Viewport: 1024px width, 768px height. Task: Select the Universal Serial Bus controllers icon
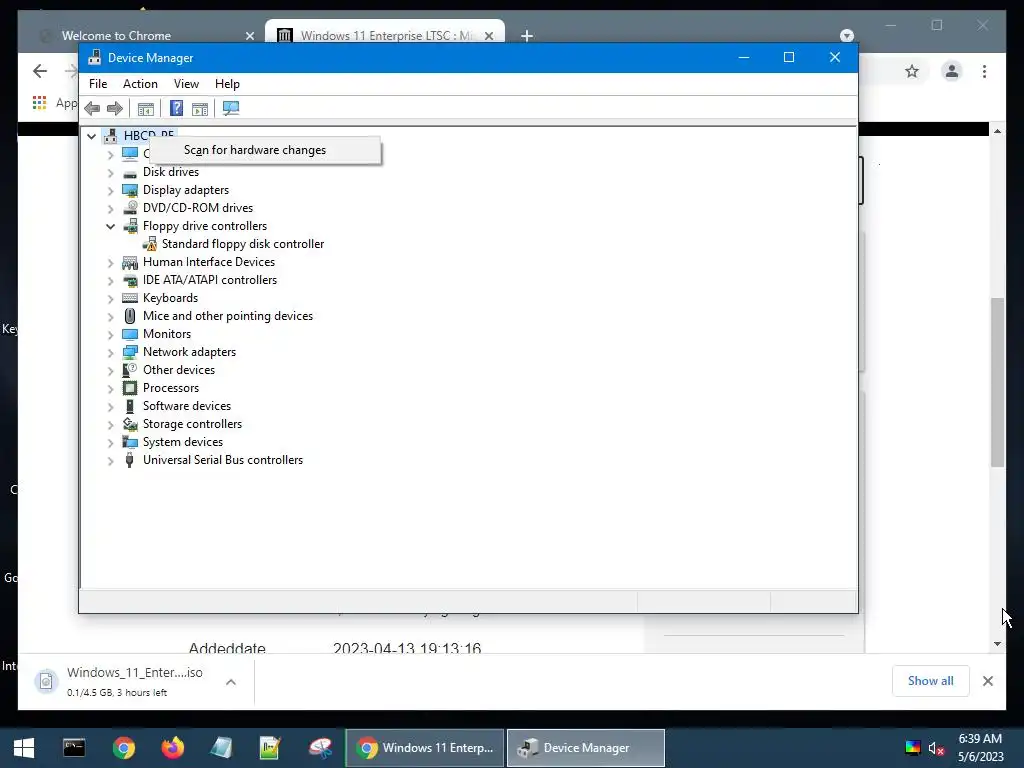(130, 460)
